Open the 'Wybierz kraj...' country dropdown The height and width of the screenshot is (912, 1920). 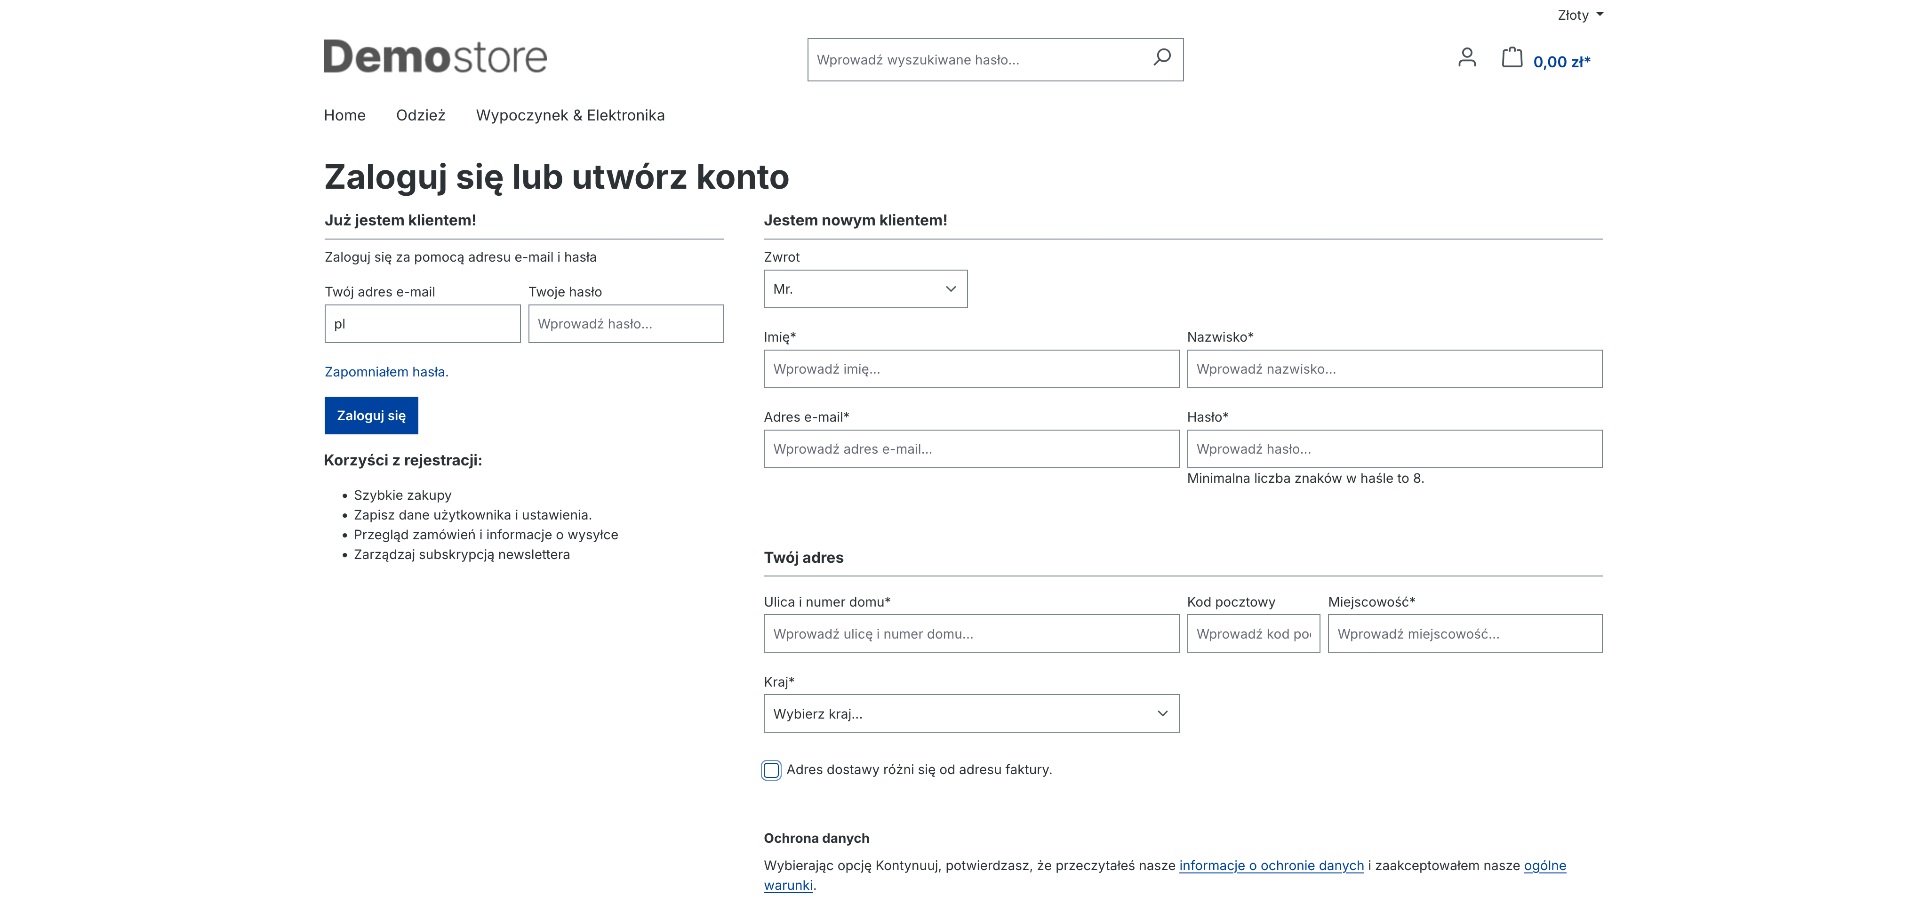pyautogui.click(x=971, y=713)
